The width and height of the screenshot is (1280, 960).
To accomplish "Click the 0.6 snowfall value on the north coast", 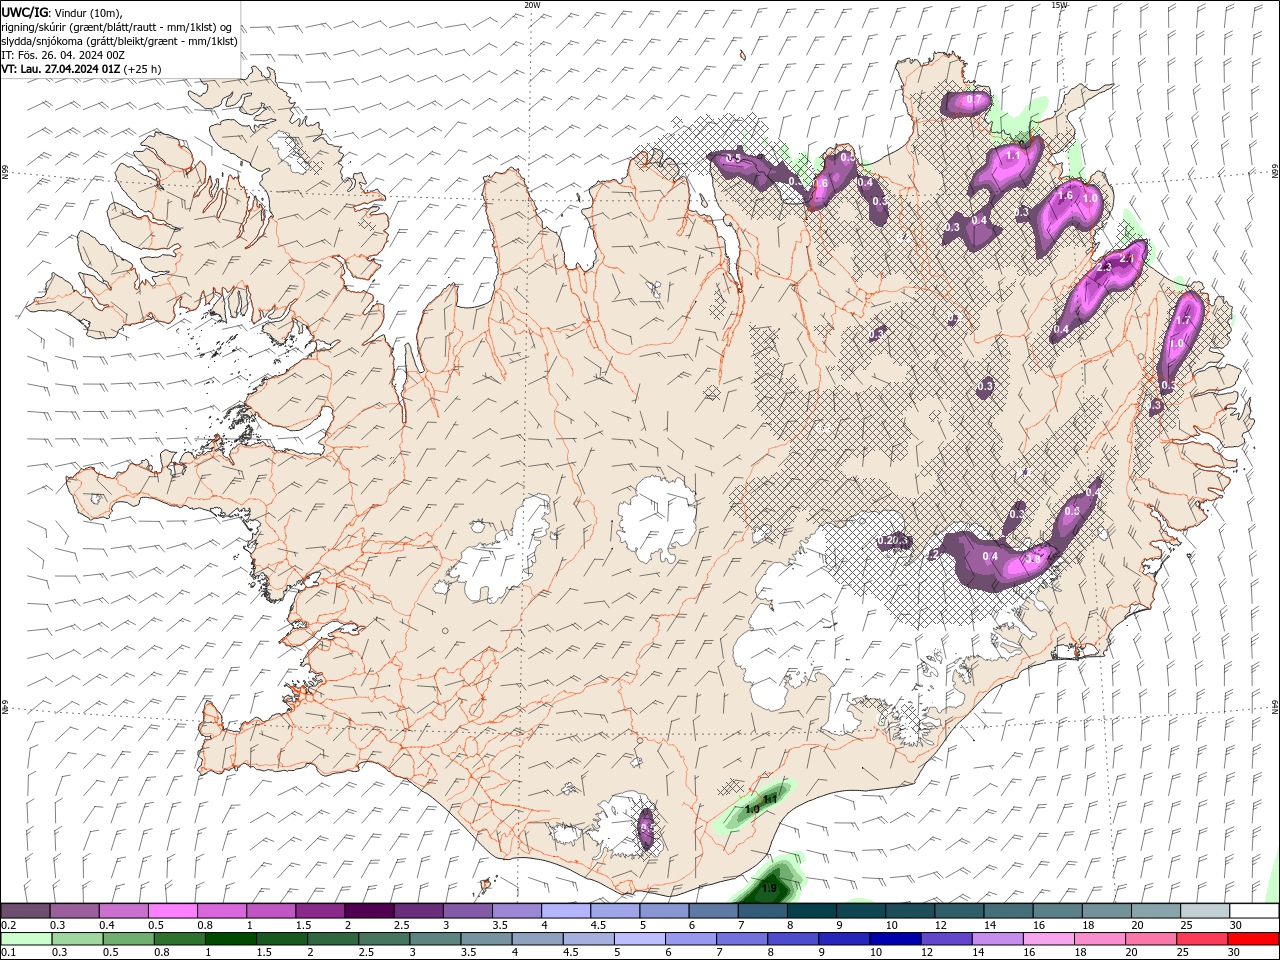I will (820, 184).
